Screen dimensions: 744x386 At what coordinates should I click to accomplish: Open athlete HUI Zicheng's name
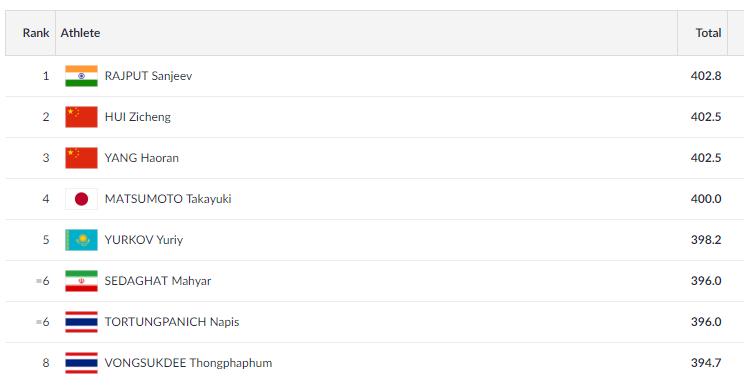pyautogui.click(x=138, y=117)
